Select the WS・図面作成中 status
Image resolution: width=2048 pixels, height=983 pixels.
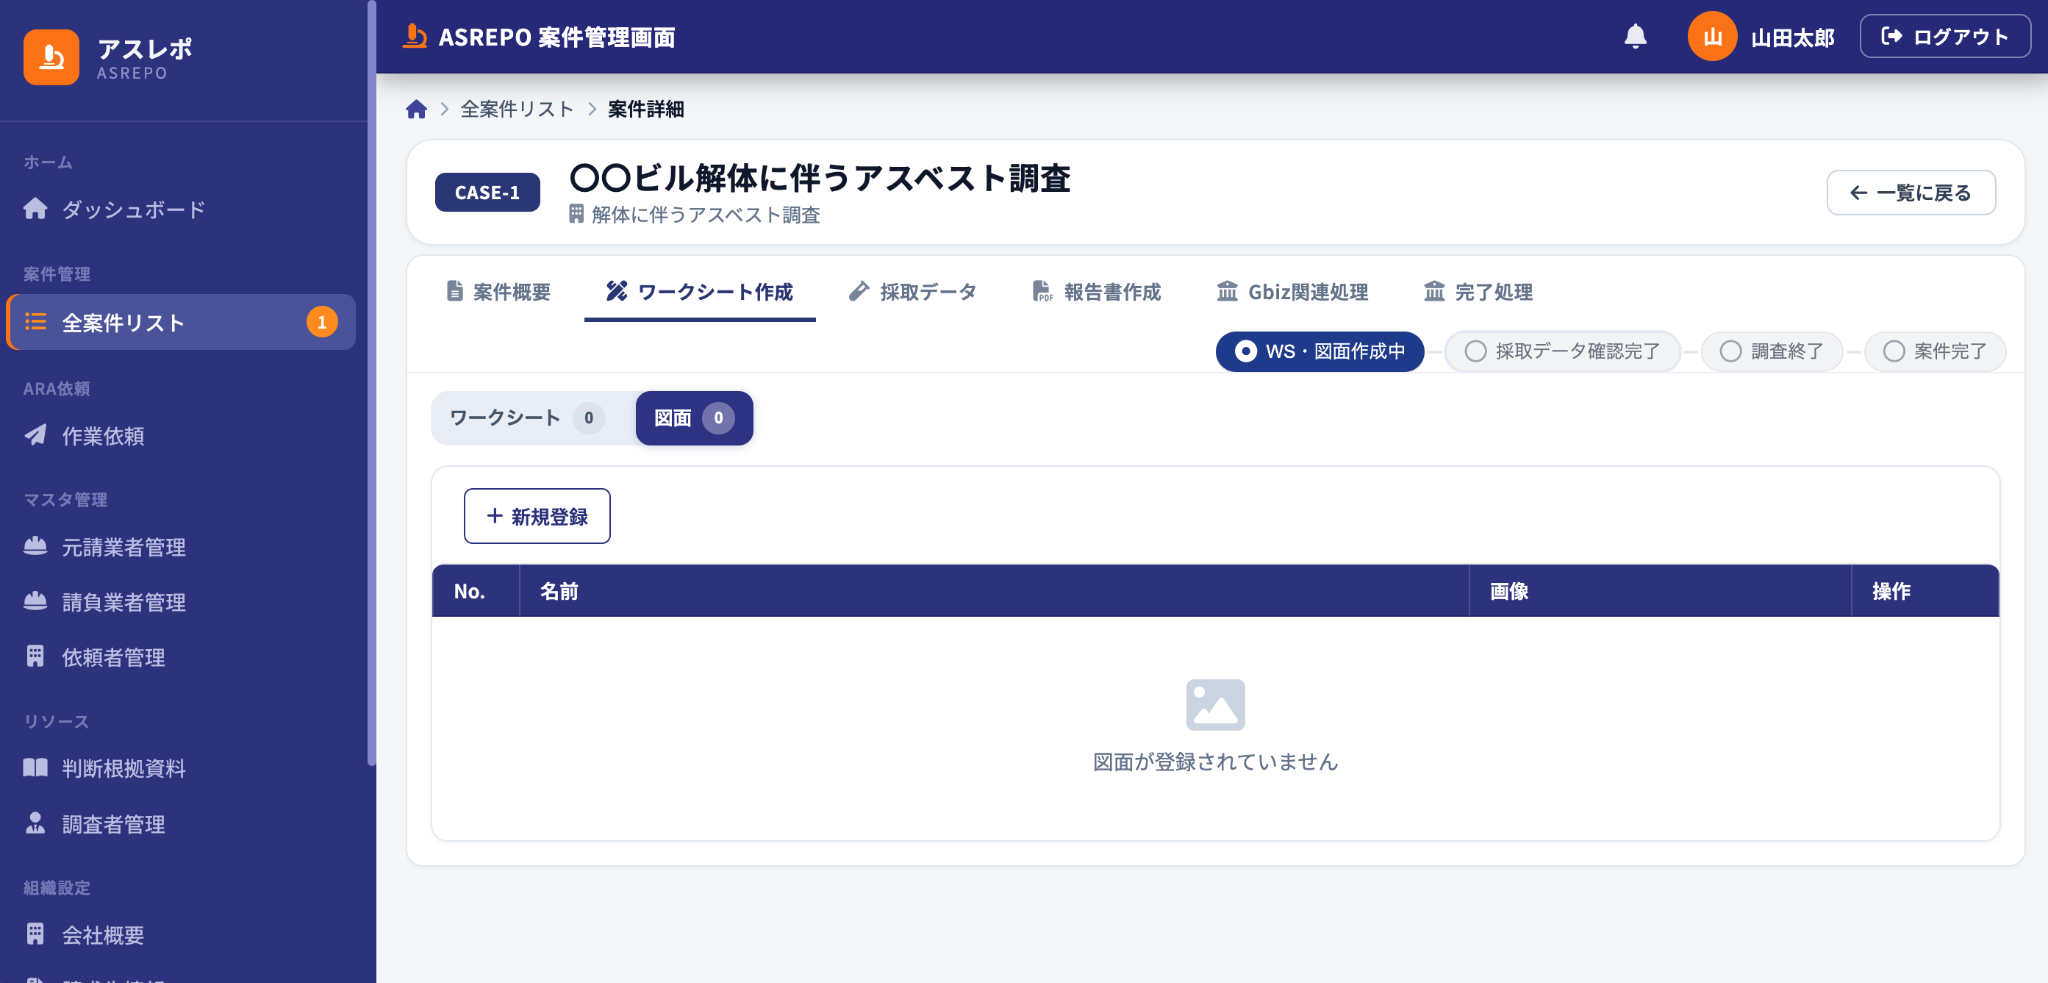point(1320,351)
